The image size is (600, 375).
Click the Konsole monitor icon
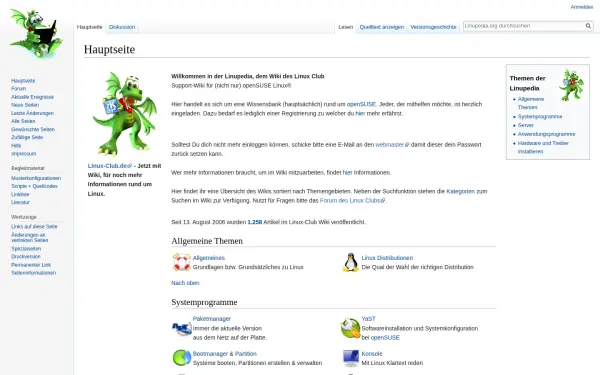[350, 358]
